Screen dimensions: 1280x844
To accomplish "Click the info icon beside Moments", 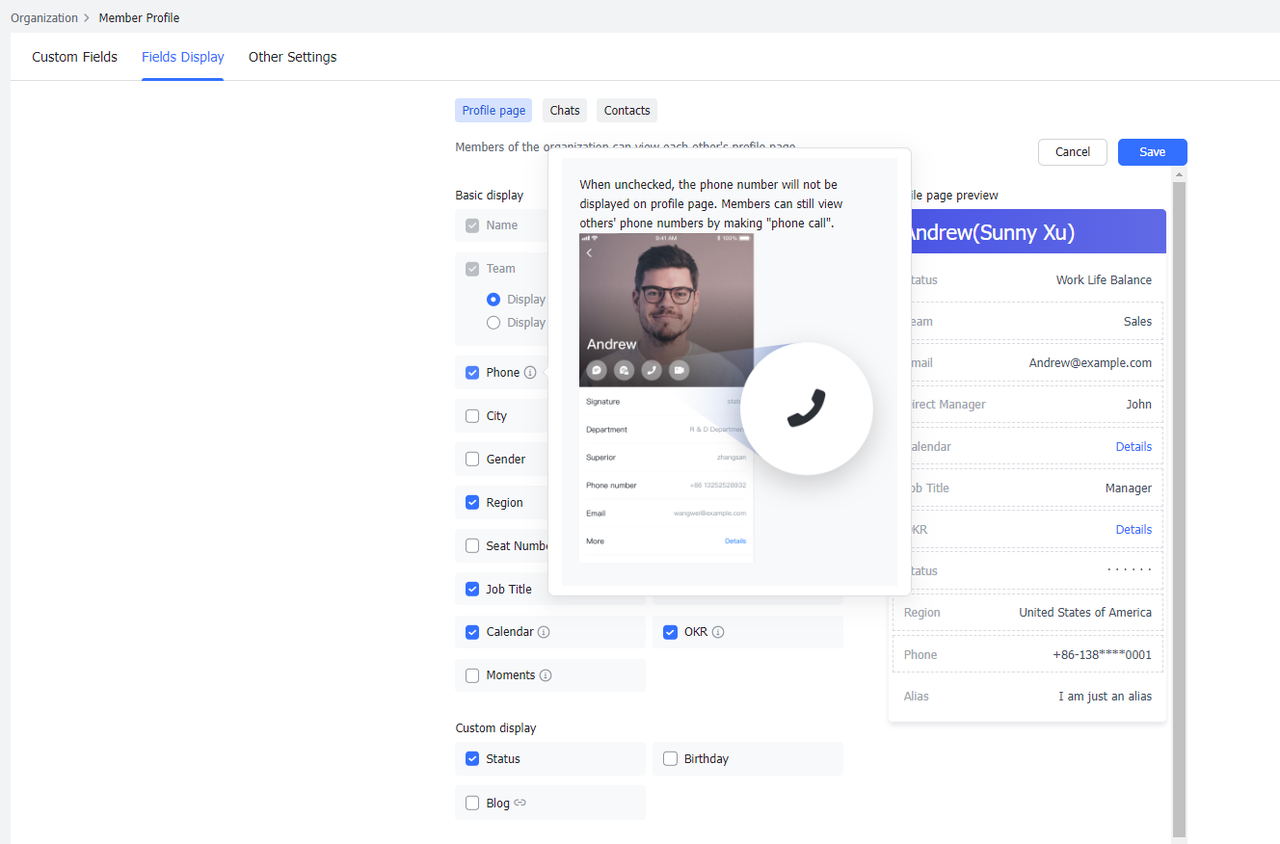I will [x=545, y=675].
